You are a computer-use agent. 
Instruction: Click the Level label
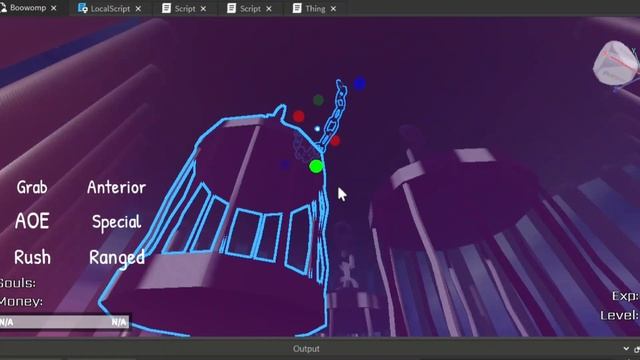619,315
